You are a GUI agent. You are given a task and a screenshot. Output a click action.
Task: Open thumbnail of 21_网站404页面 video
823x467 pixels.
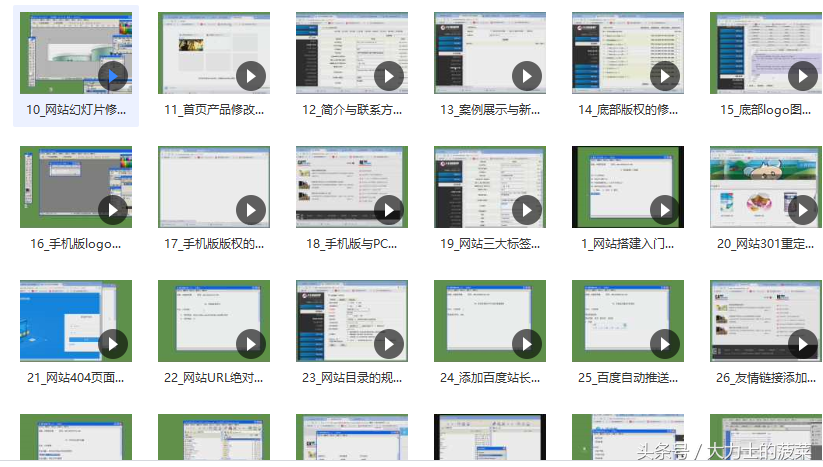tap(76, 321)
